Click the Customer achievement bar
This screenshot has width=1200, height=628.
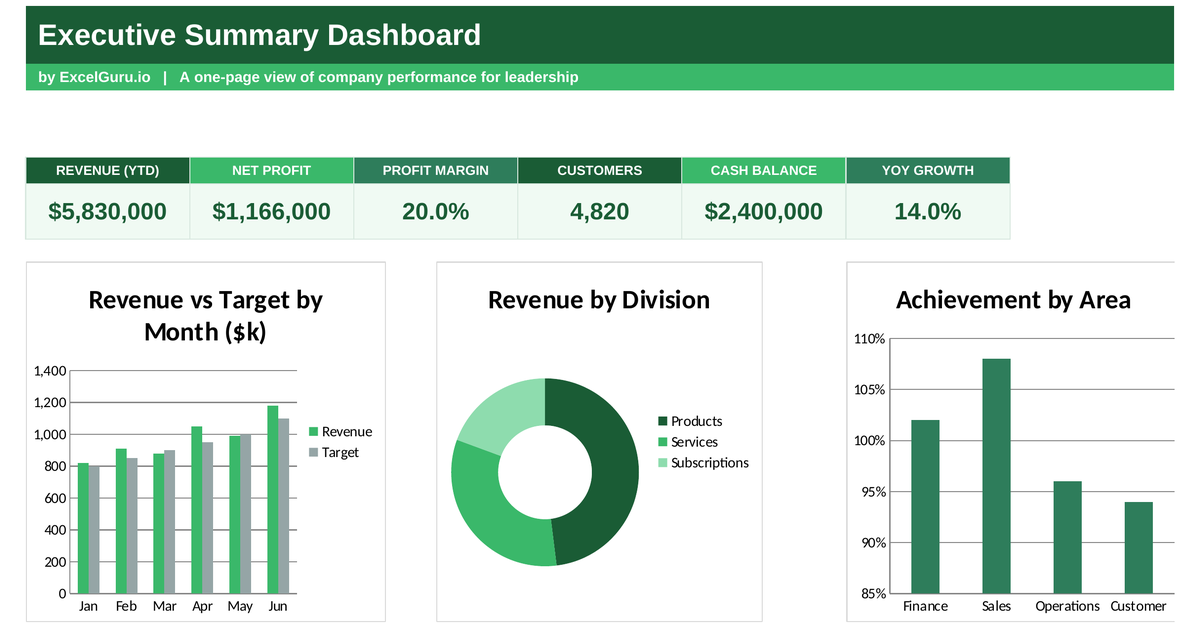[x=1138, y=548]
